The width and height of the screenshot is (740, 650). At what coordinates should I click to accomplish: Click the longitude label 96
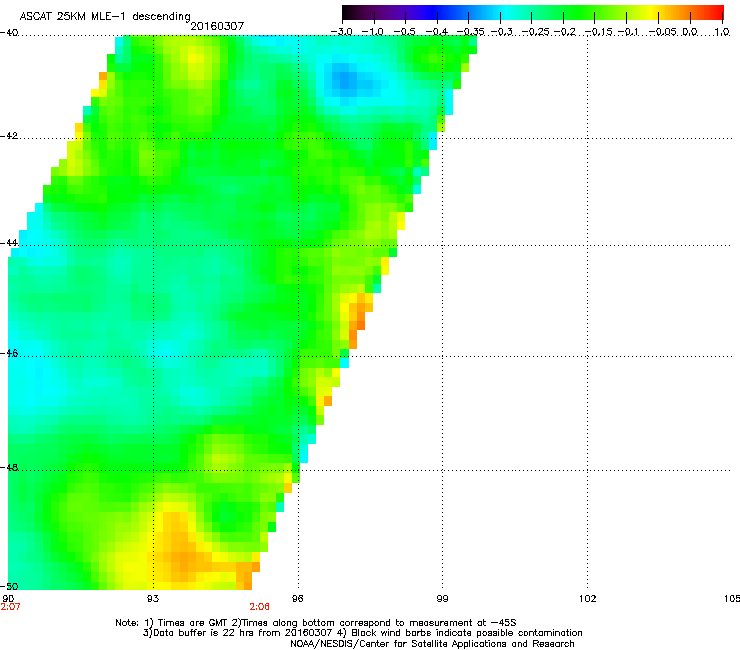(x=298, y=599)
